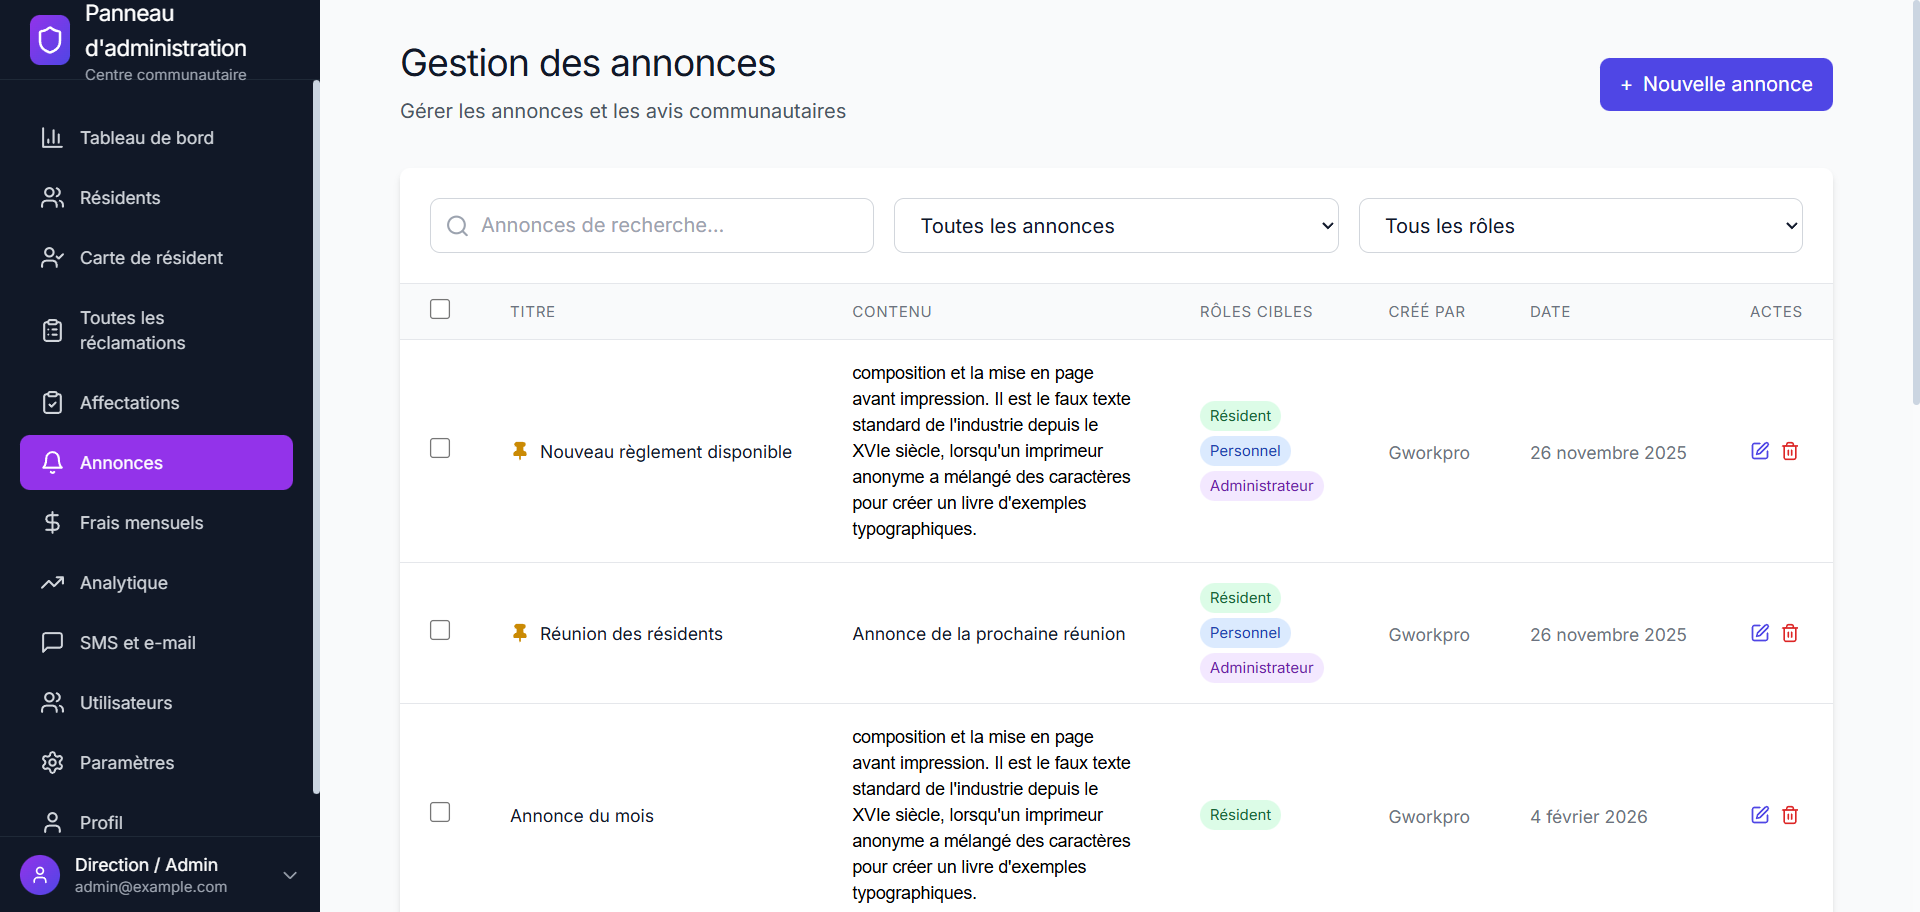Switch to the Annonces section

pyautogui.click(x=121, y=463)
